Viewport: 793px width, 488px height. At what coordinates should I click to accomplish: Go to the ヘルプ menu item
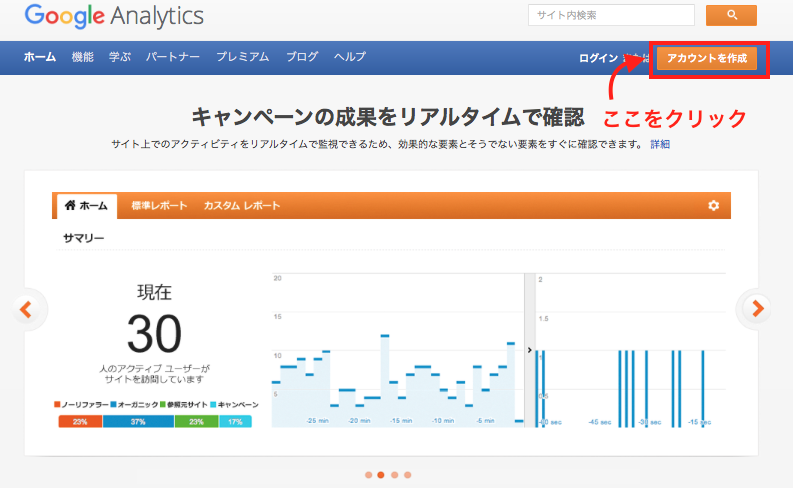(350, 57)
